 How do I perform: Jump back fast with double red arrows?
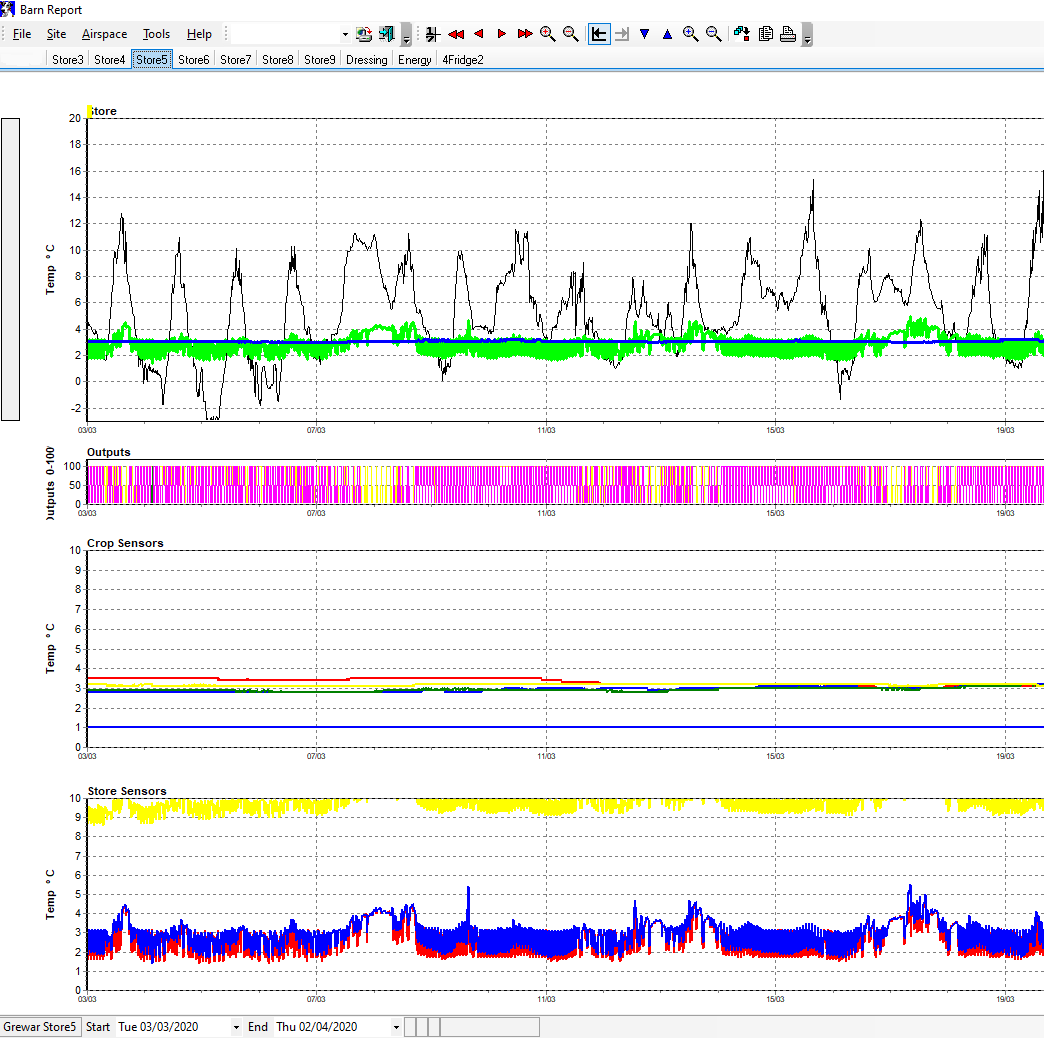coord(456,34)
